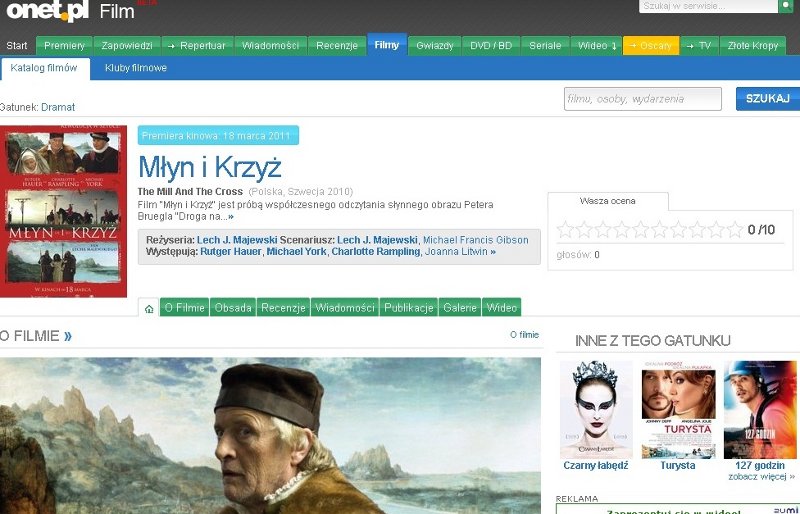Click the Dramat genre link
The height and width of the screenshot is (514, 800).
pos(58,107)
